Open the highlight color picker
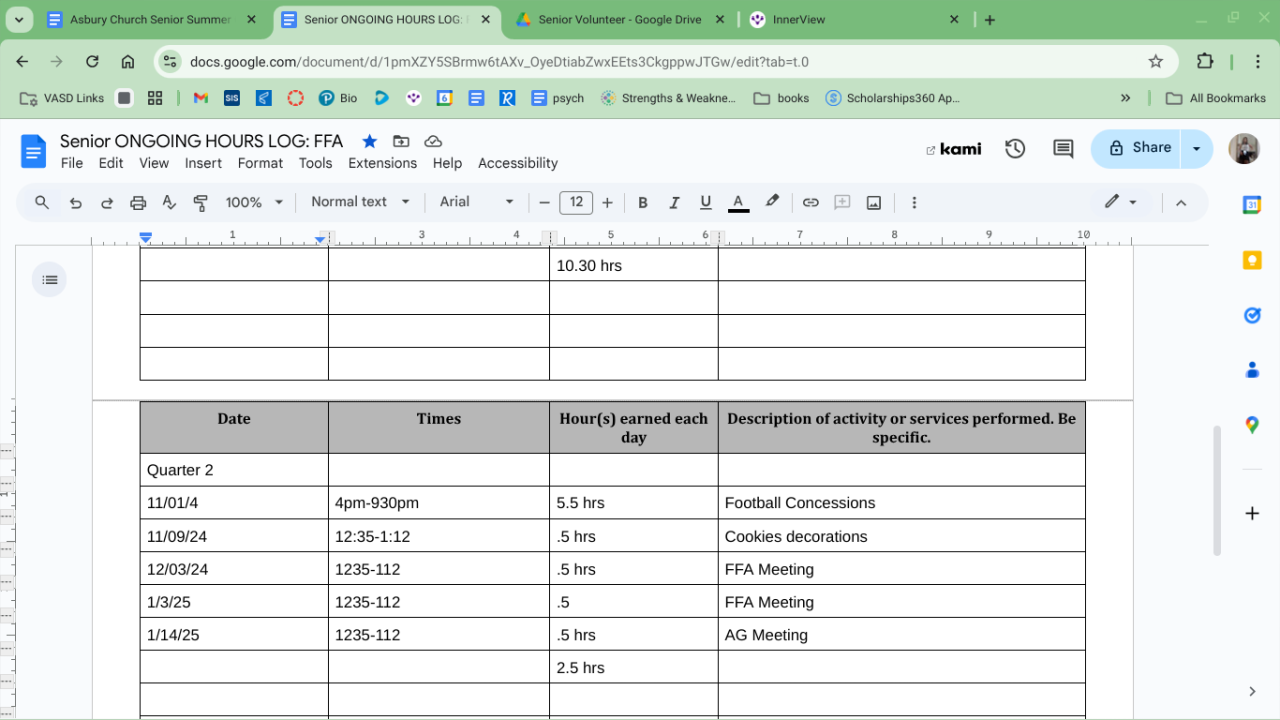The height and width of the screenshot is (720, 1280). 772,202
